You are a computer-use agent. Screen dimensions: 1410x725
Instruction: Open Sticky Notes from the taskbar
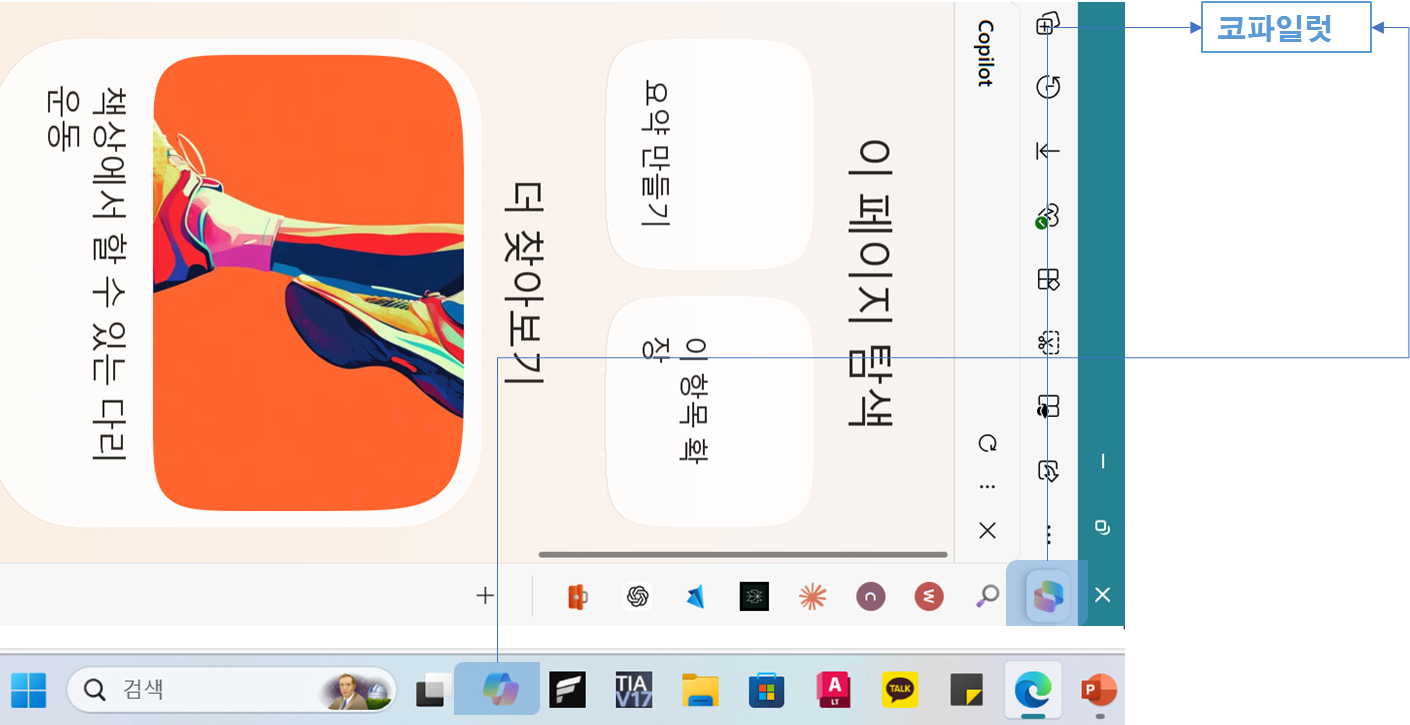(966, 690)
